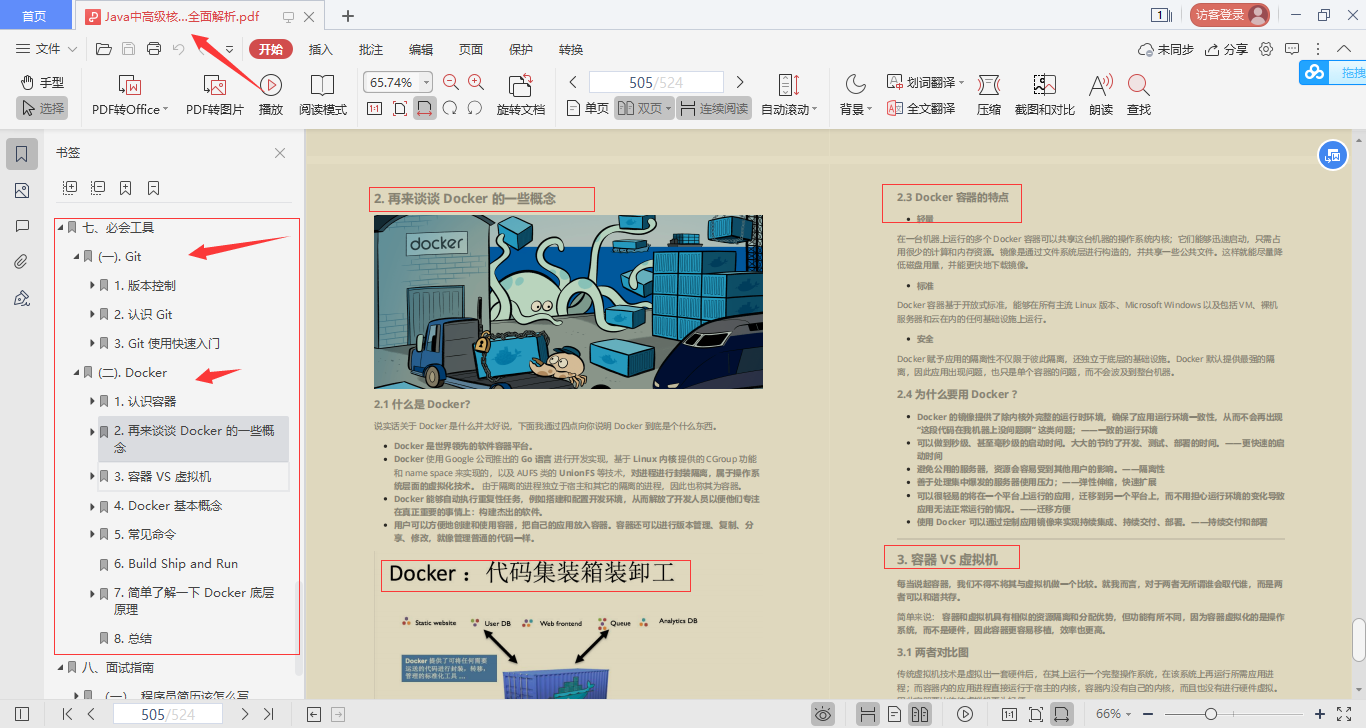Select the Hand tool (手型)
1366x728 pixels.
[x=42, y=82]
